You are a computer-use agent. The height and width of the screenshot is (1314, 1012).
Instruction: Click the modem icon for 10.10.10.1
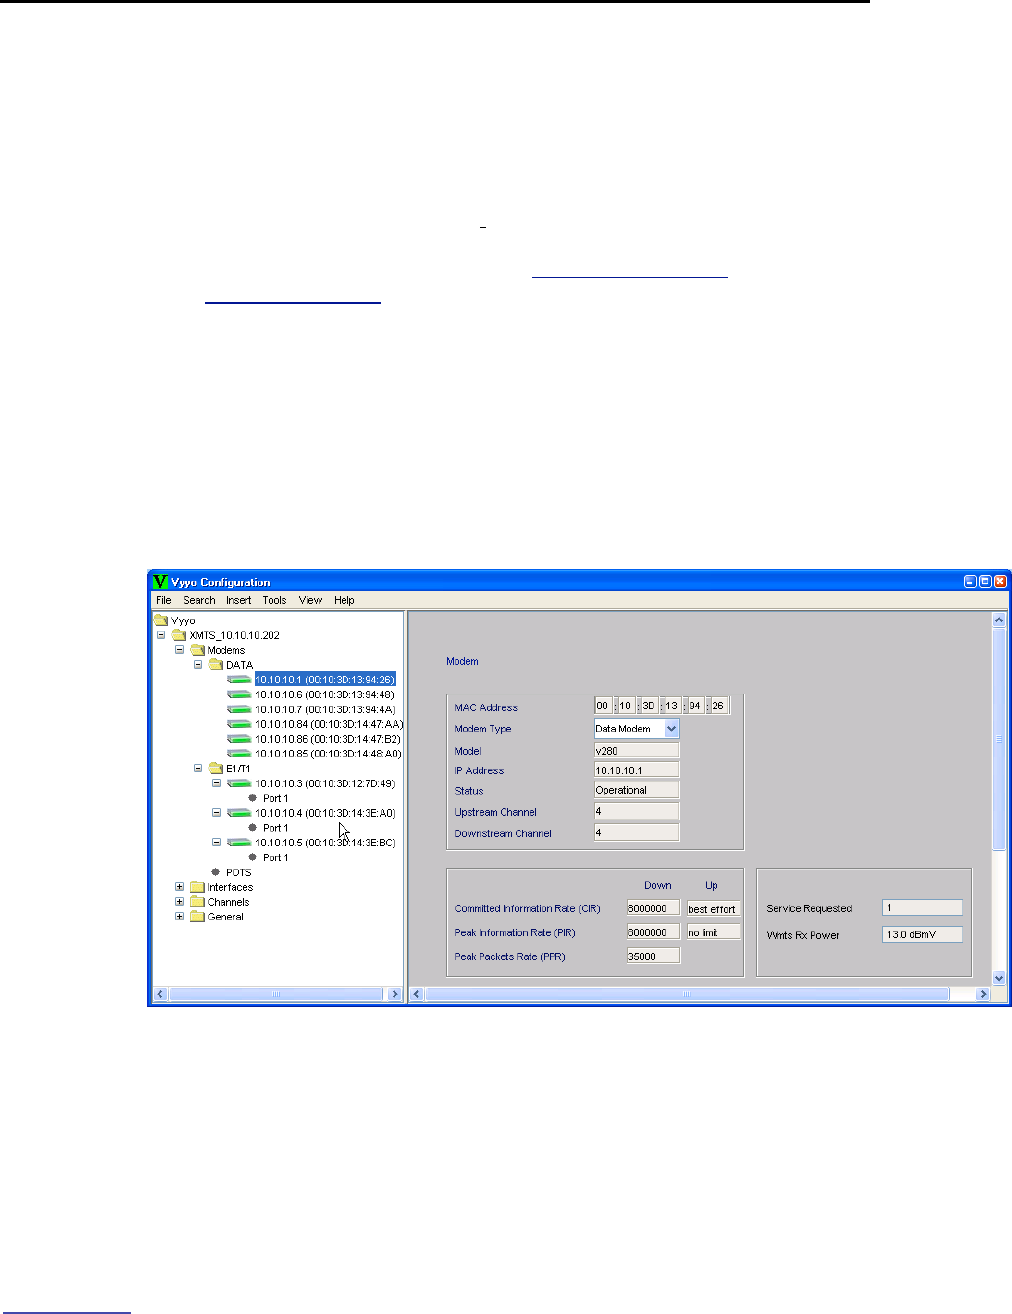click(239, 680)
